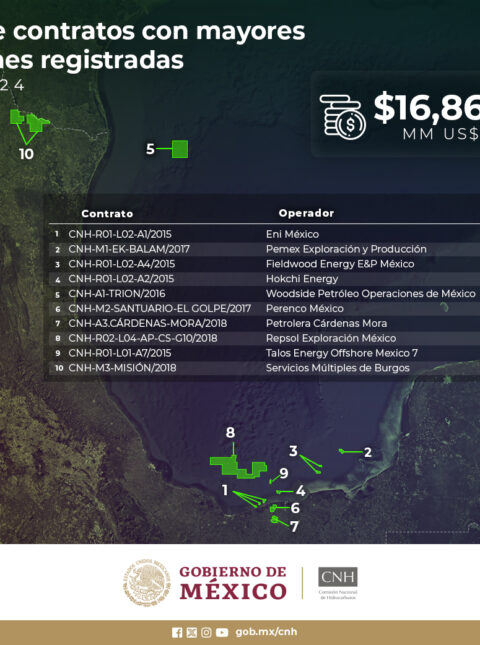This screenshot has width=480, height=645.
Task: Select row CNH-R01-L02-A1/2015
Action: tap(264, 234)
